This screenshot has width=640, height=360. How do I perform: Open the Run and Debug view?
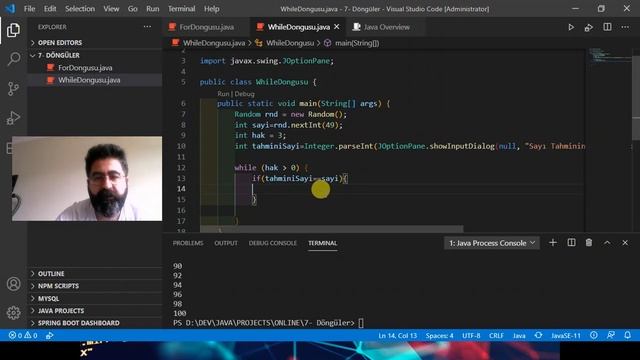click(13, 118)
